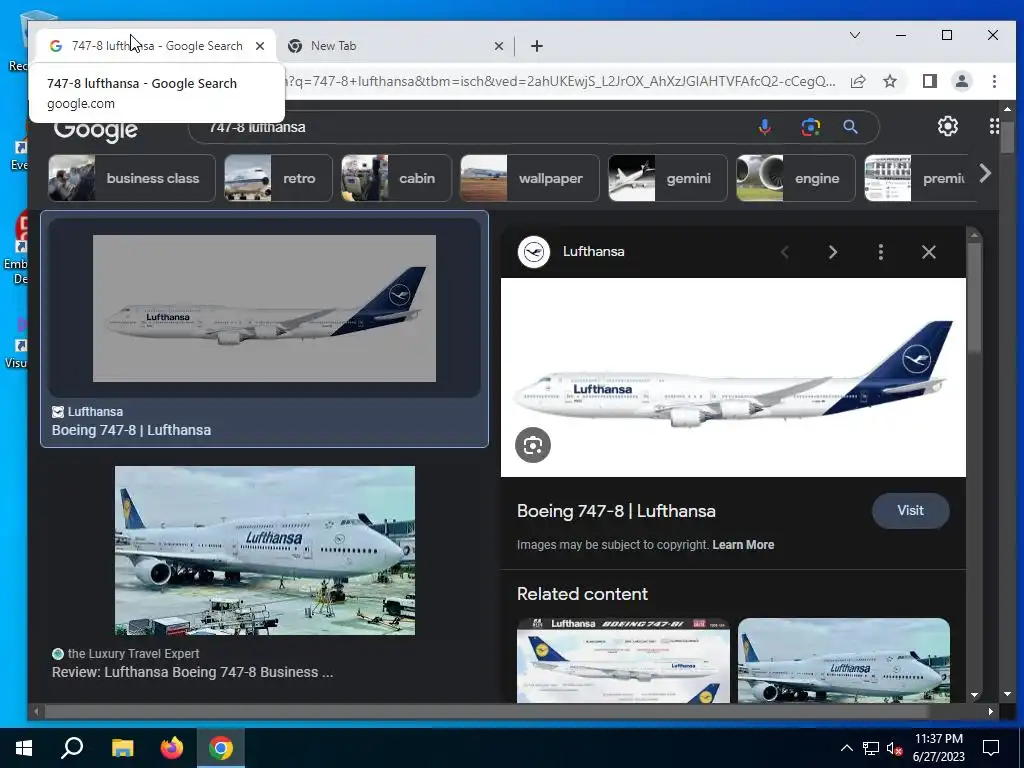The height and width of the screenshot is (768, 1024).
Task: Switch to New Tab
Action: tap(396, 46)
